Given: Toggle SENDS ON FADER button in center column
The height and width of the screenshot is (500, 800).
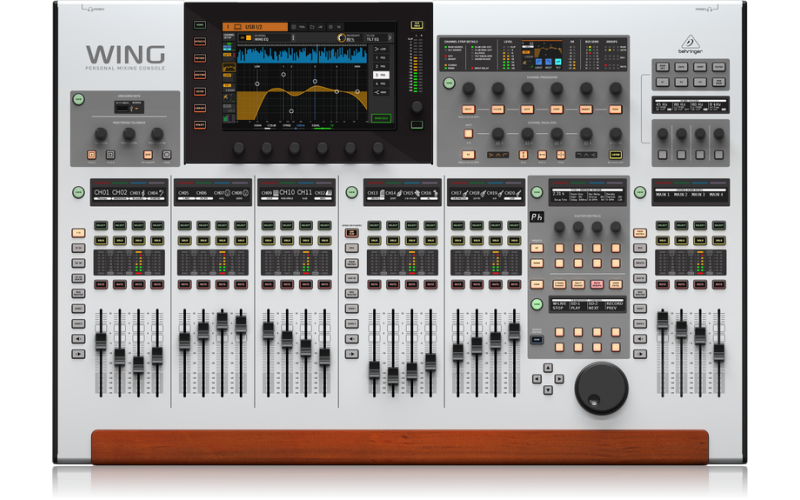Looking at the screenshot, I should pos(351,233).
